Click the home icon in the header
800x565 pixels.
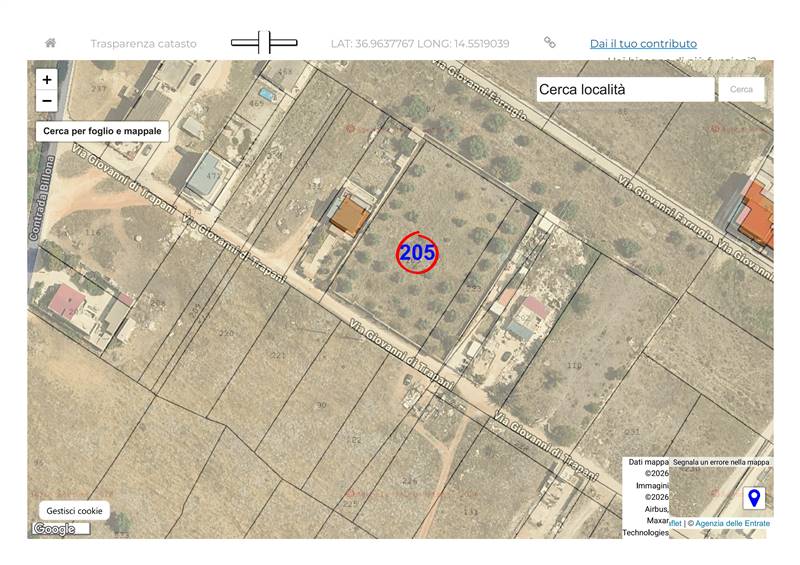click(50, 43)
